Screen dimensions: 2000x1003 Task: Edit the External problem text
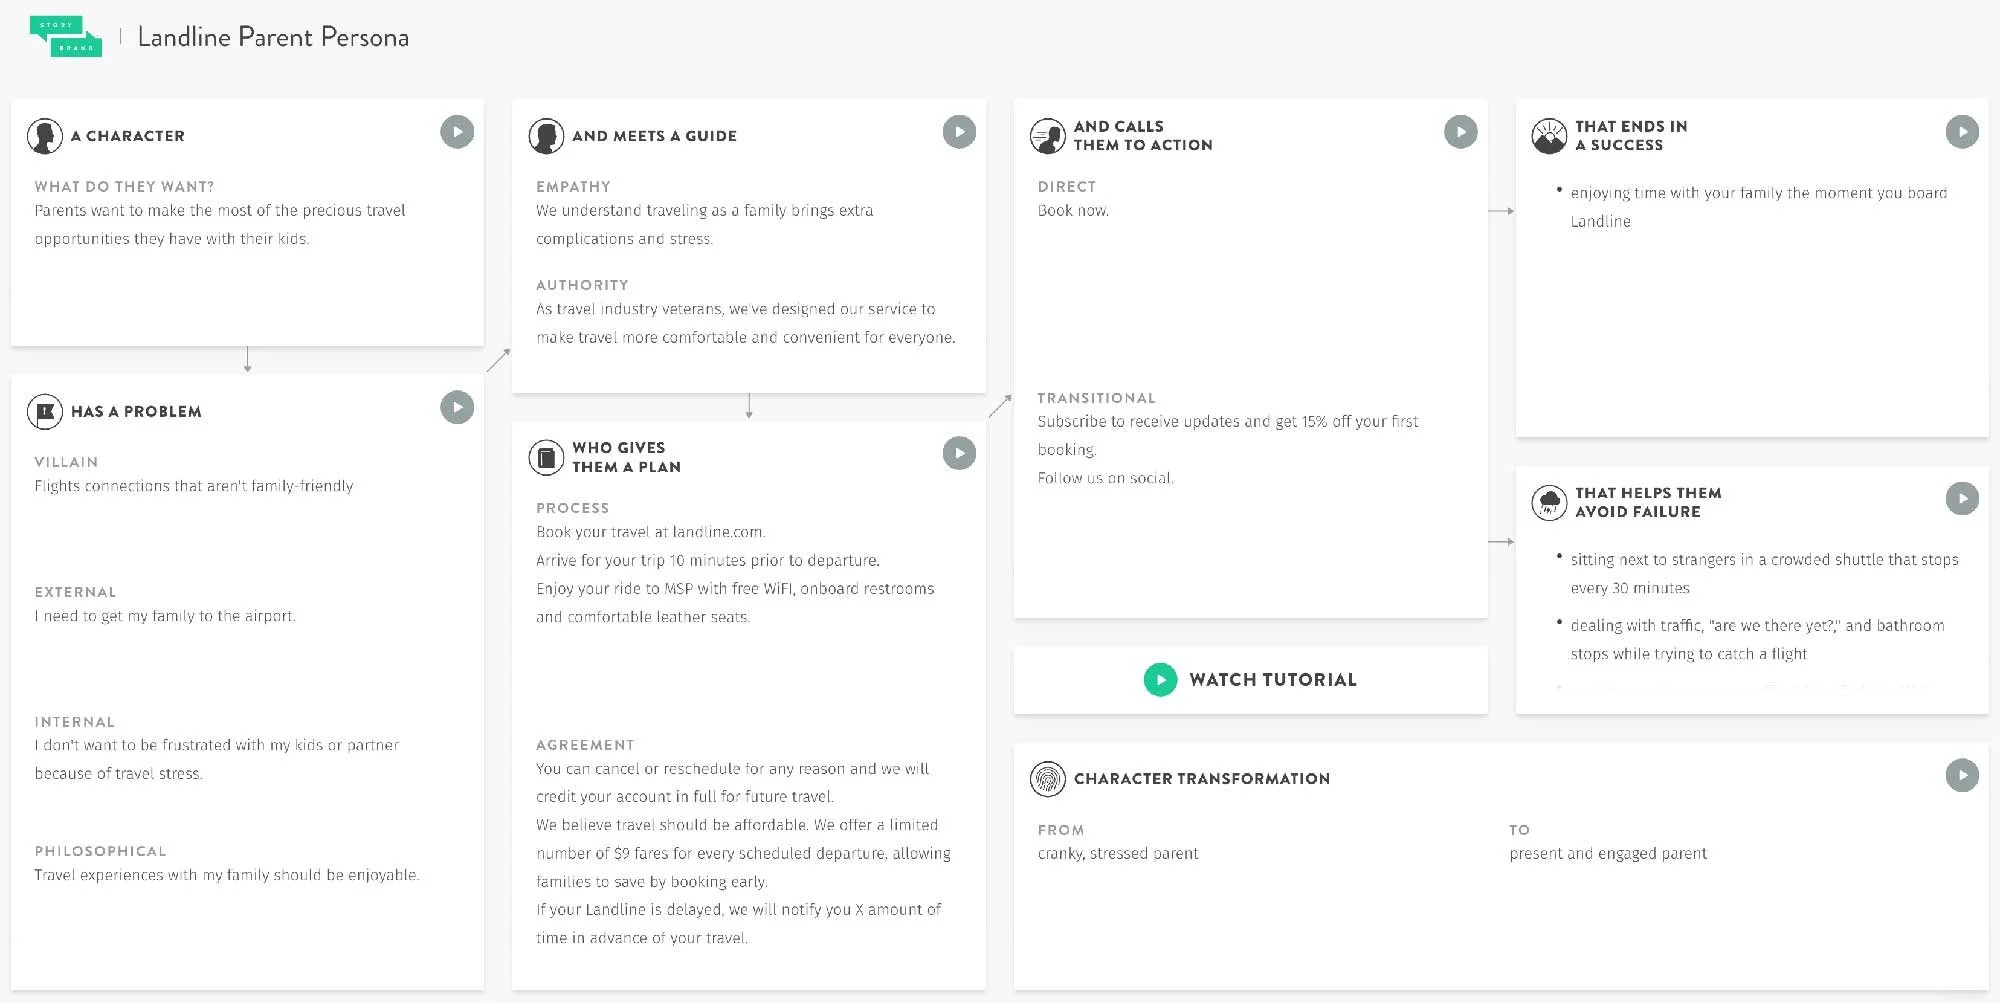[165, 616]
